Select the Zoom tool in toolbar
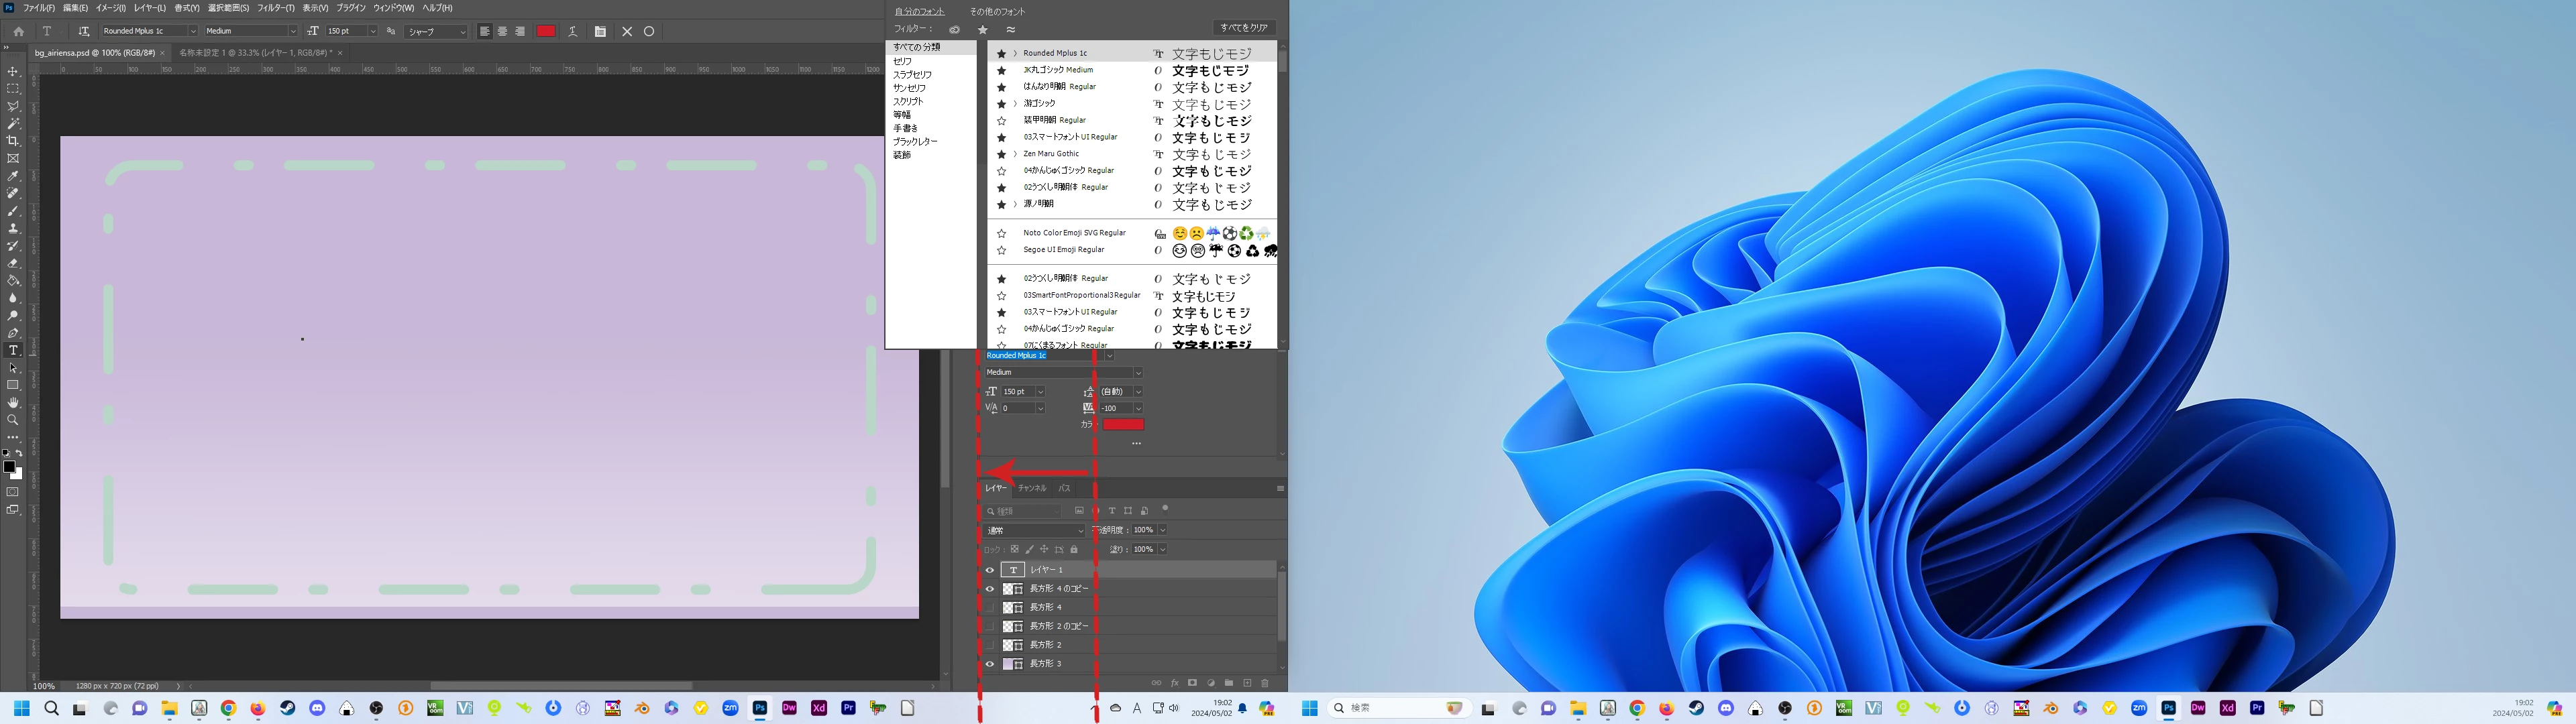 click(x=13, y=420)
